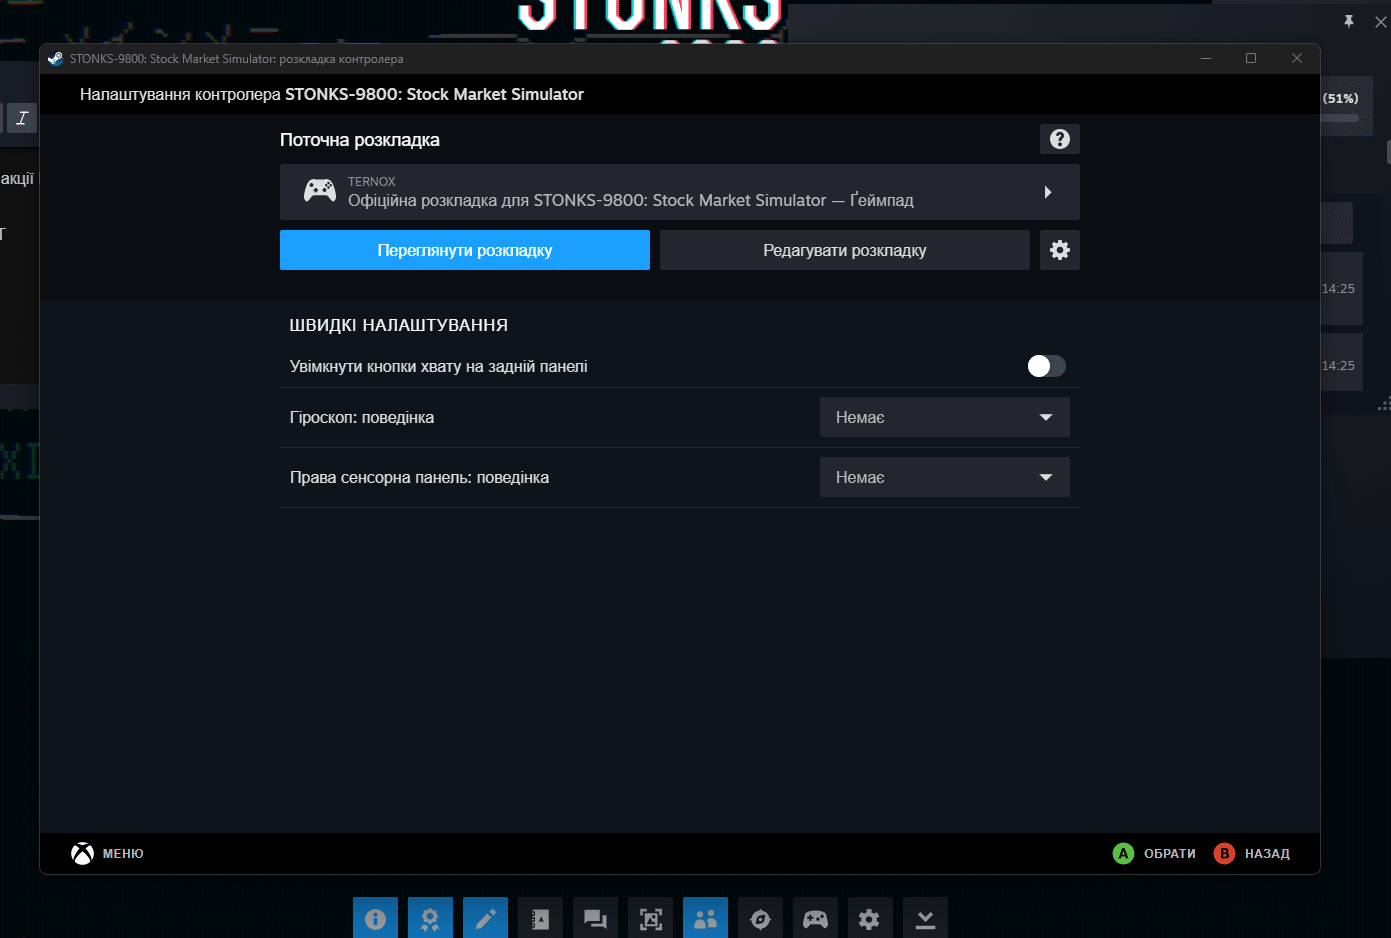The height and width of the screenshot is (938, 1391).
Task: Maximize the controller layout window
Action: (1251, 58)
